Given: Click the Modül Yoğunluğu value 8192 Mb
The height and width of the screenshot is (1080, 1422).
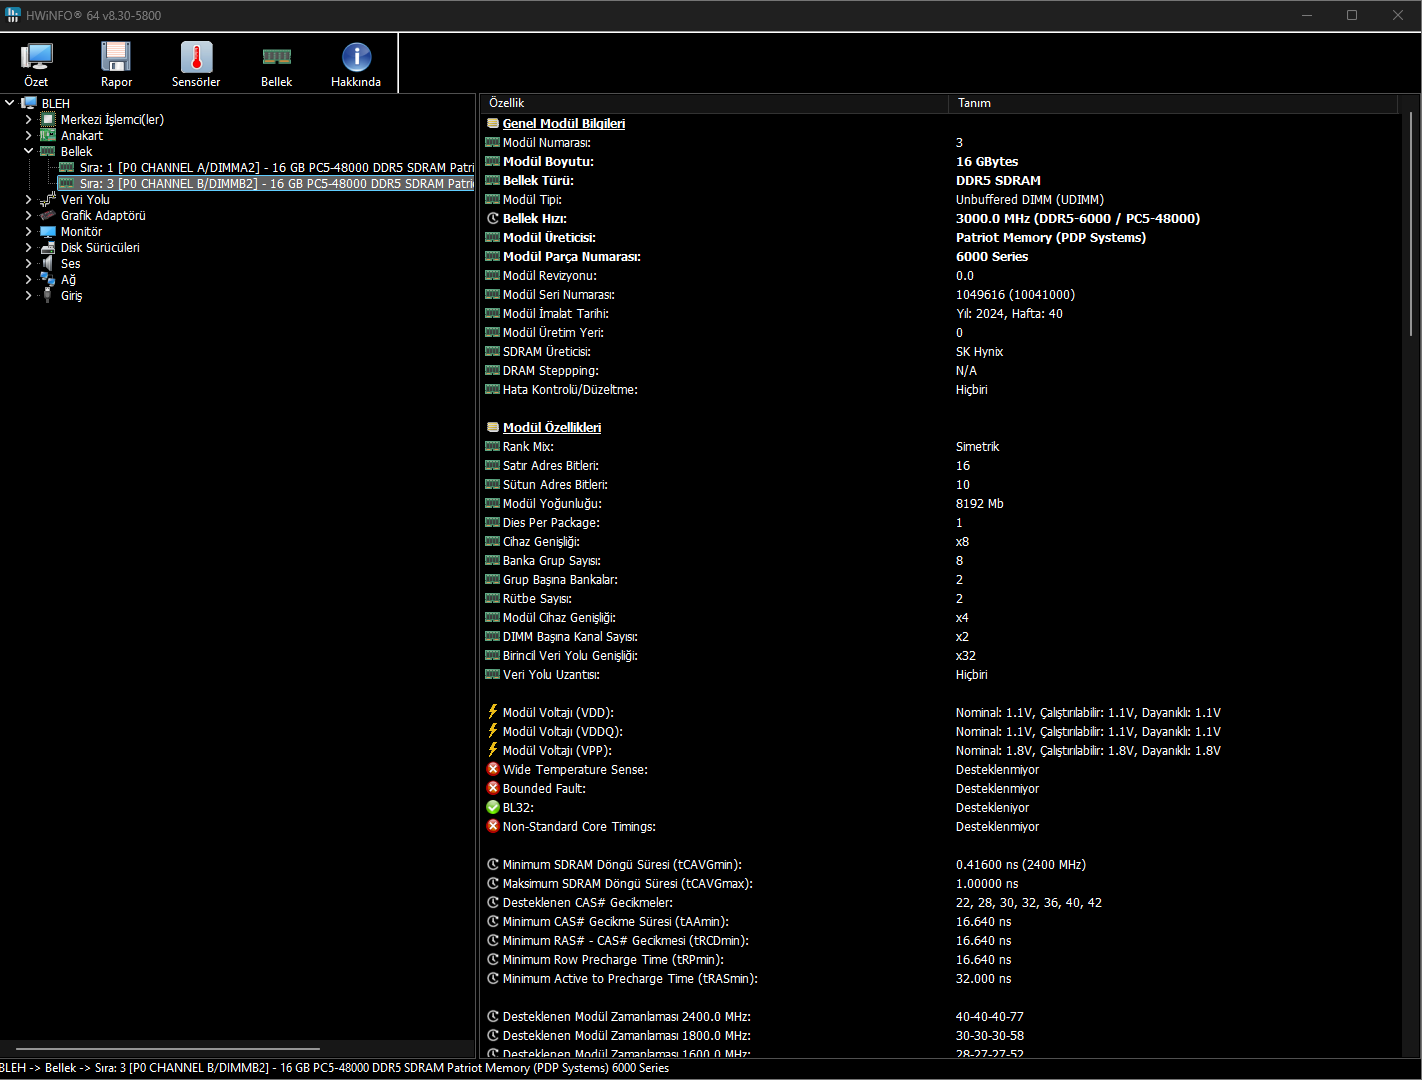Looking at the screenshot, I should tap(980, 503).
